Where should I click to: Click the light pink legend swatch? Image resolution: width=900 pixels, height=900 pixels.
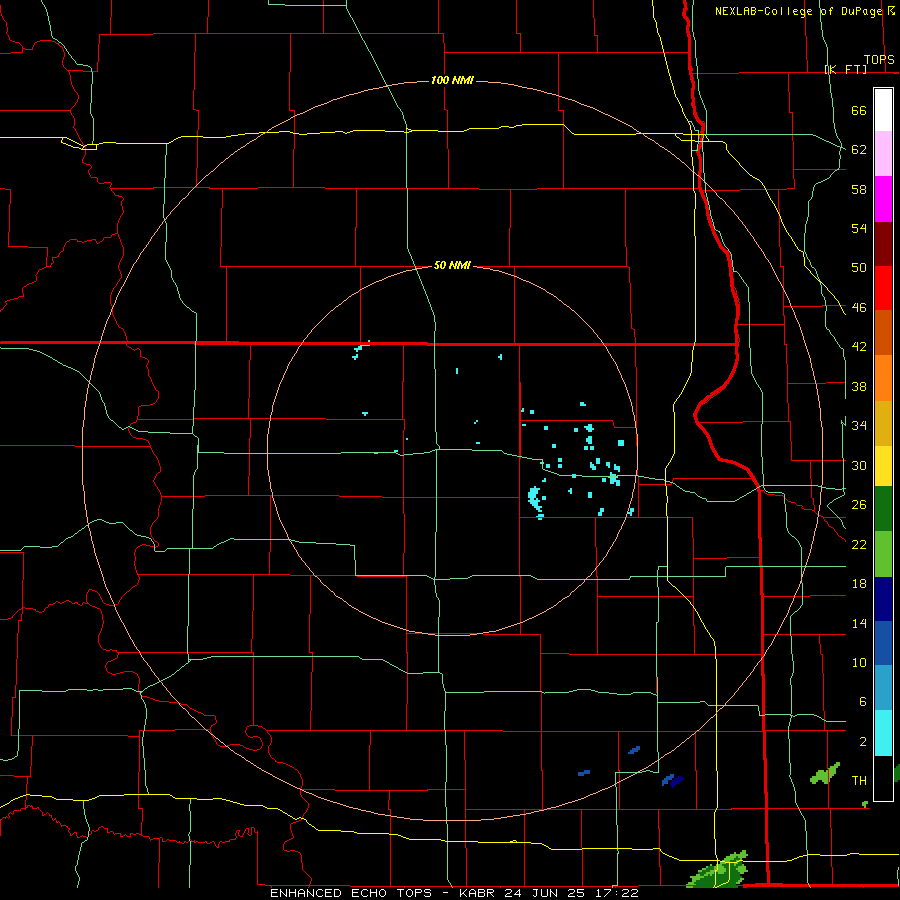coord(883,154)
